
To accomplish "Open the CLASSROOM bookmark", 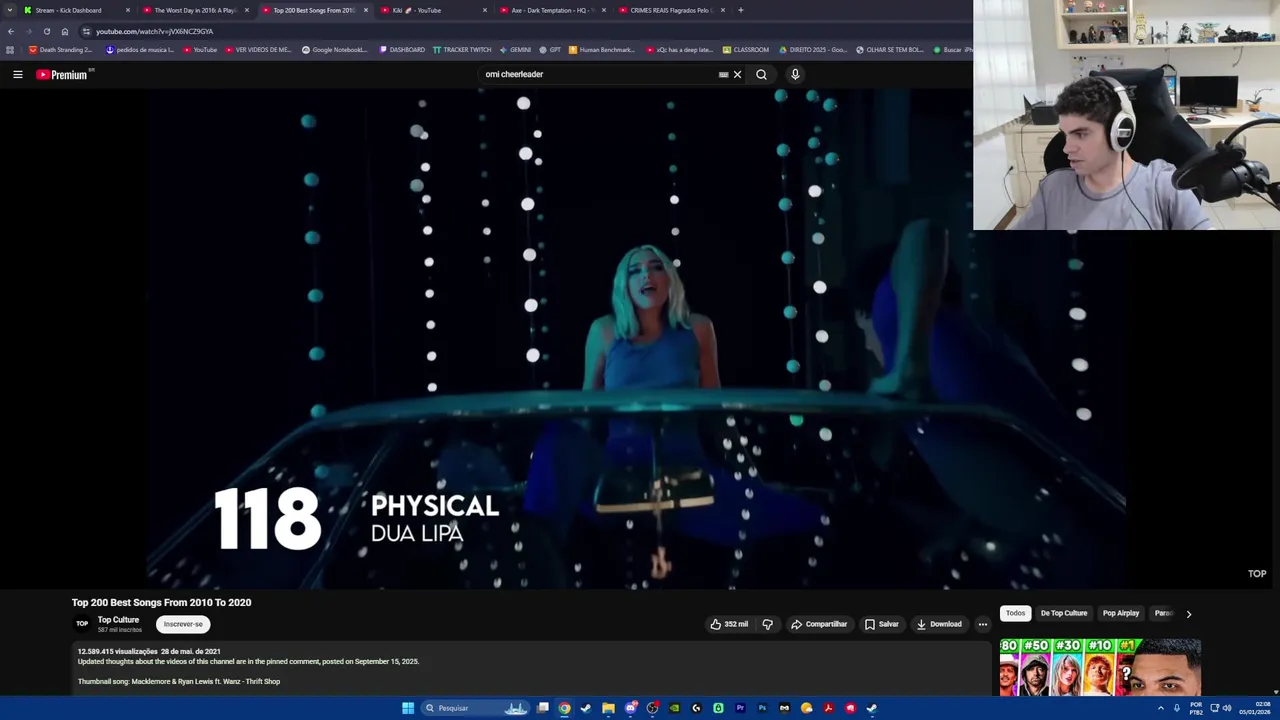I will pos(746,49).
